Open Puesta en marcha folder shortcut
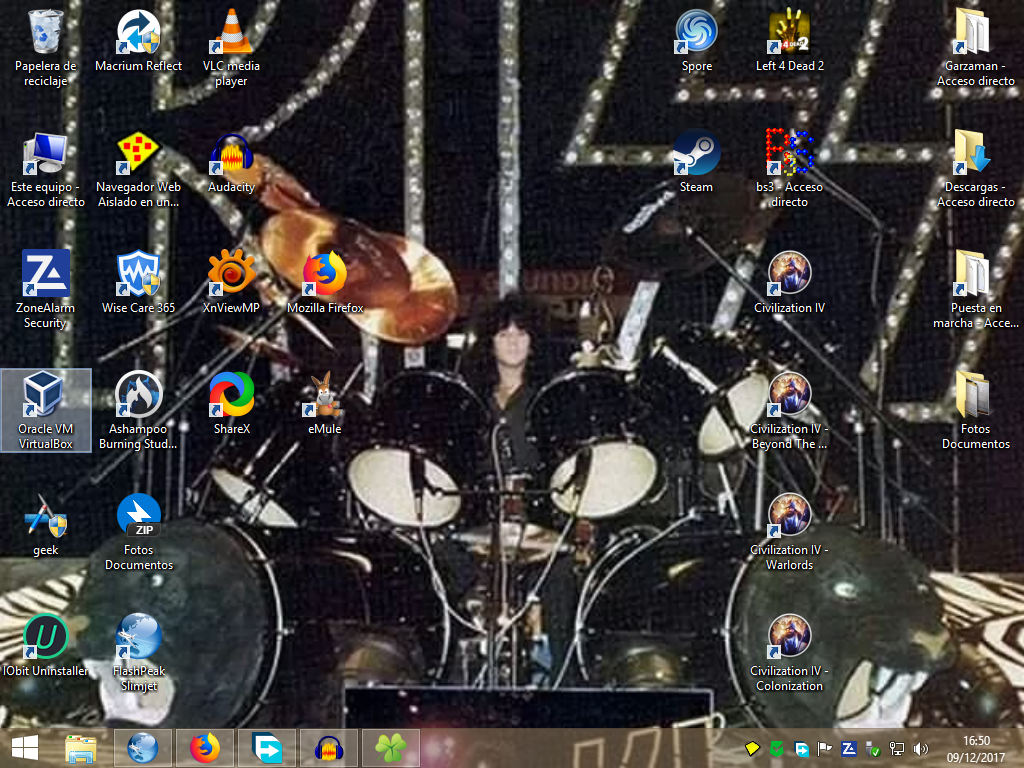This screenshot has width=1024, height=768. [x=975, y=289]
